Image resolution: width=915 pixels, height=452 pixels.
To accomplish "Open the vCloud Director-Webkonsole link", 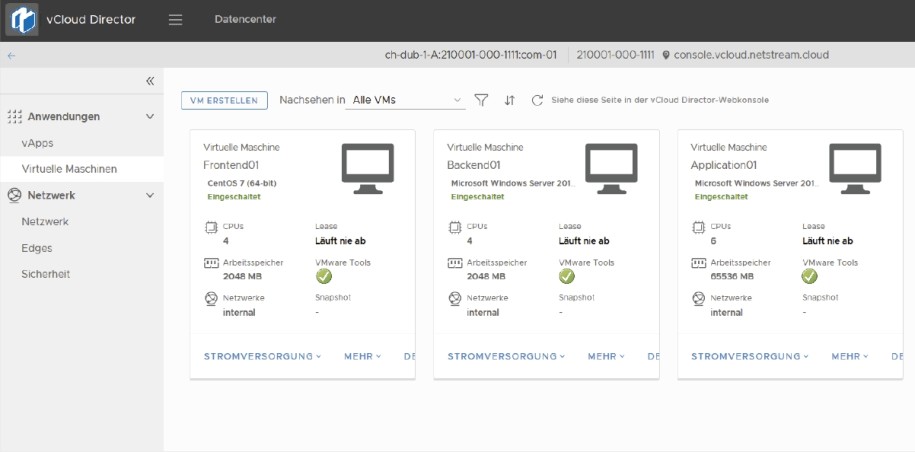I will [x=660, y=100].
